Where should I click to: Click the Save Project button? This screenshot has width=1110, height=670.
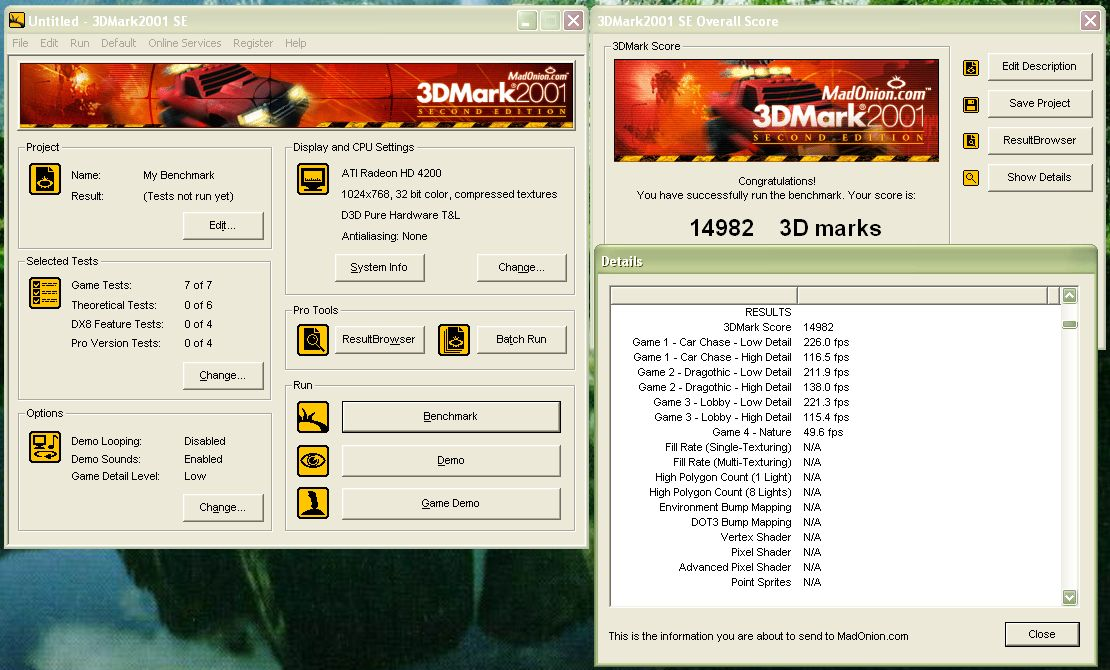1040,103
